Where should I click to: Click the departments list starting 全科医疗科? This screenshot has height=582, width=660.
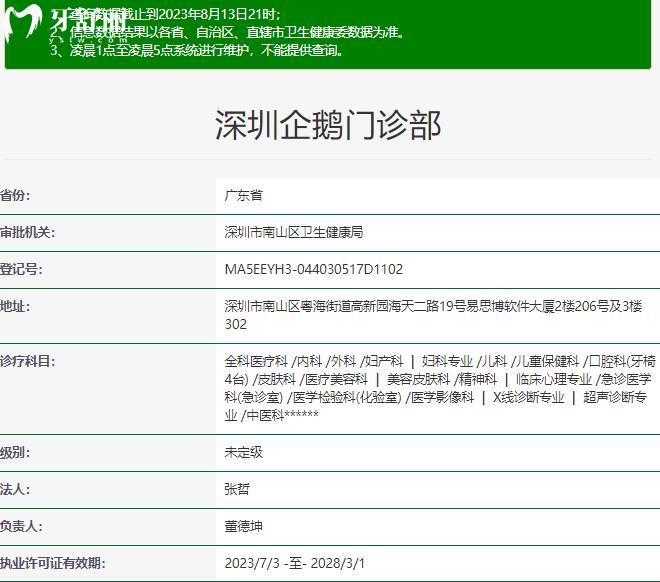(x=440, y=388)
